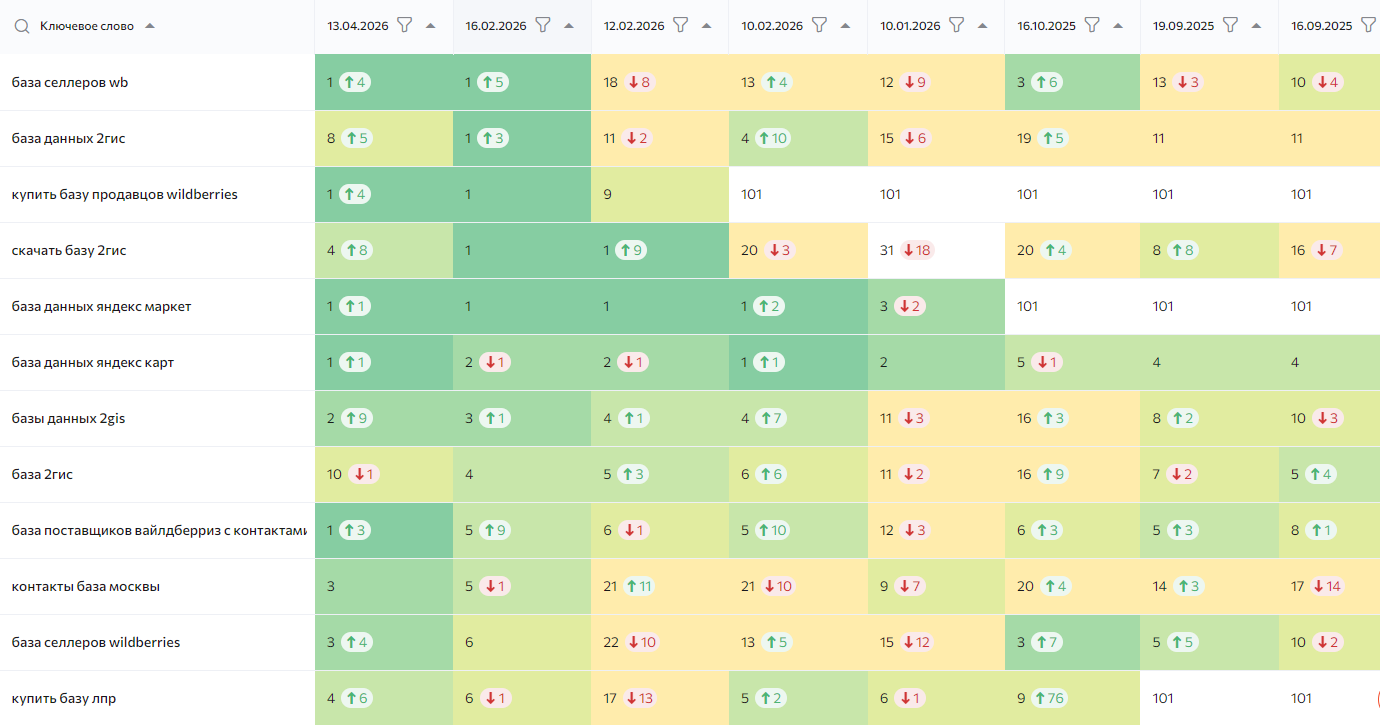Sort keywords using the Ключевое слово arrow
1380x725 pixels.
coord(150,26)
